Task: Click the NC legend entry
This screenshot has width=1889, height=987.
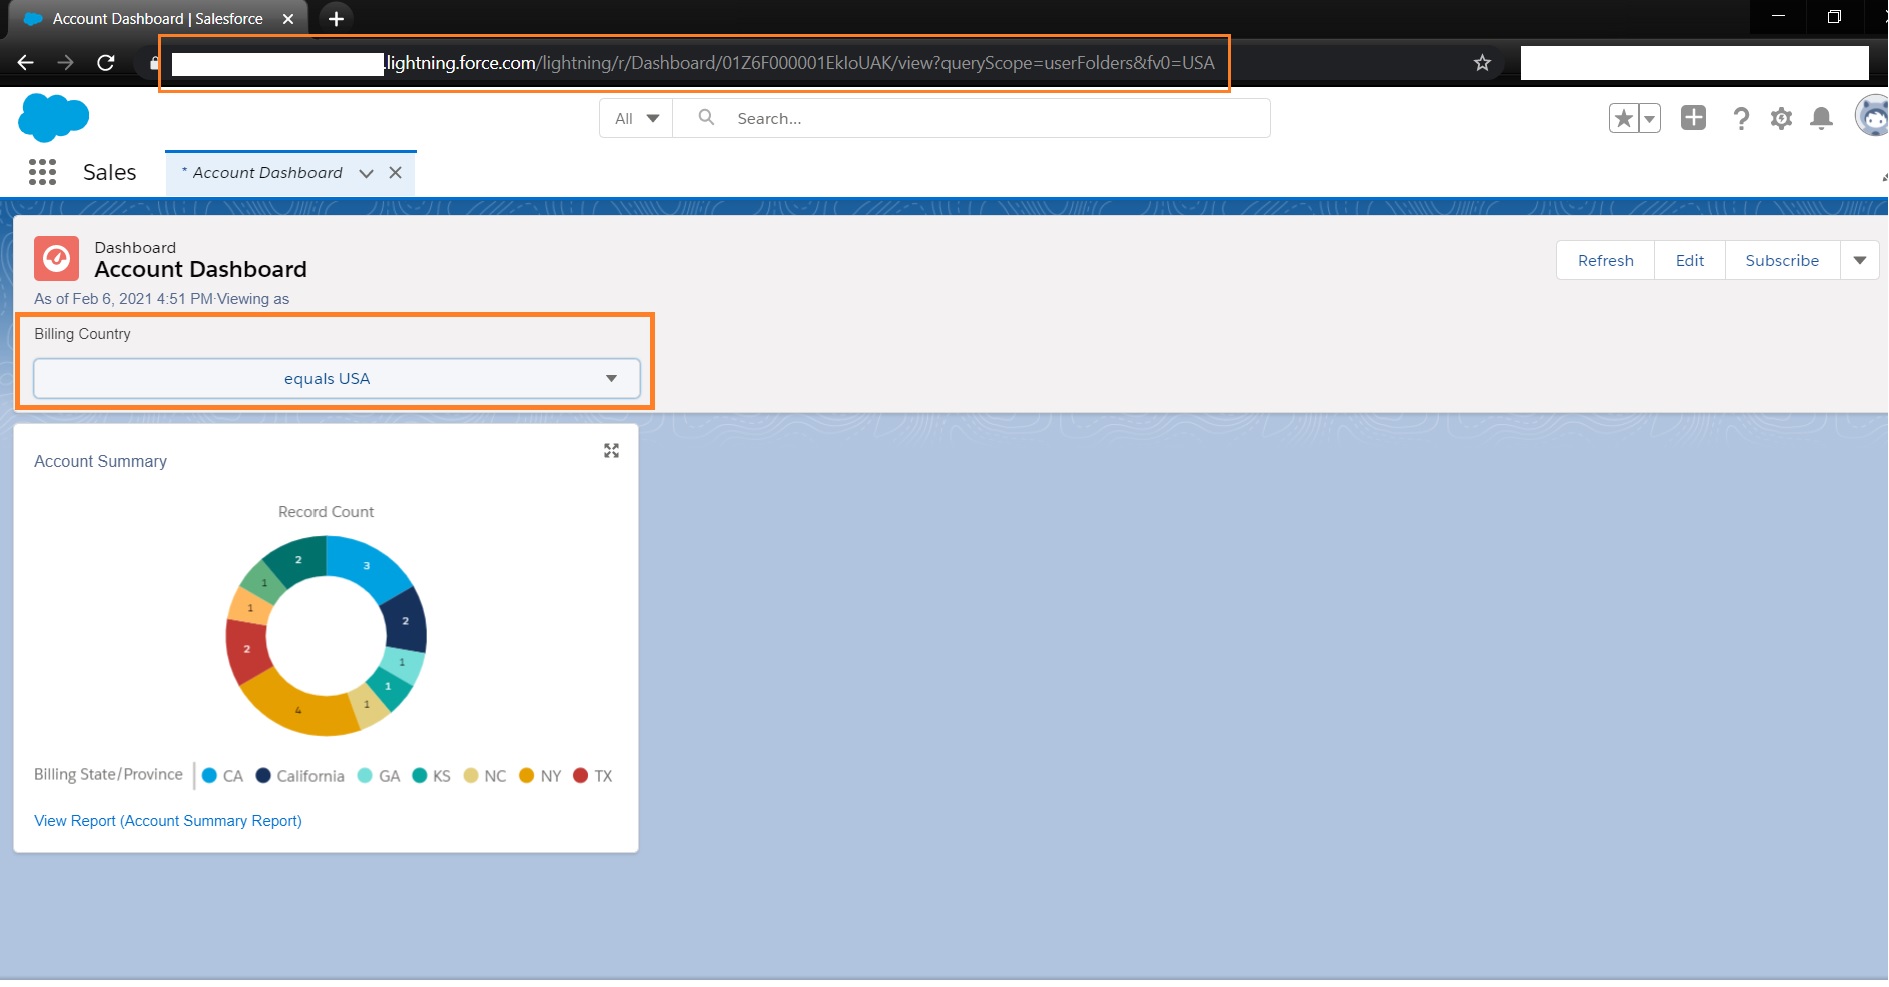Action: point(485,775)
